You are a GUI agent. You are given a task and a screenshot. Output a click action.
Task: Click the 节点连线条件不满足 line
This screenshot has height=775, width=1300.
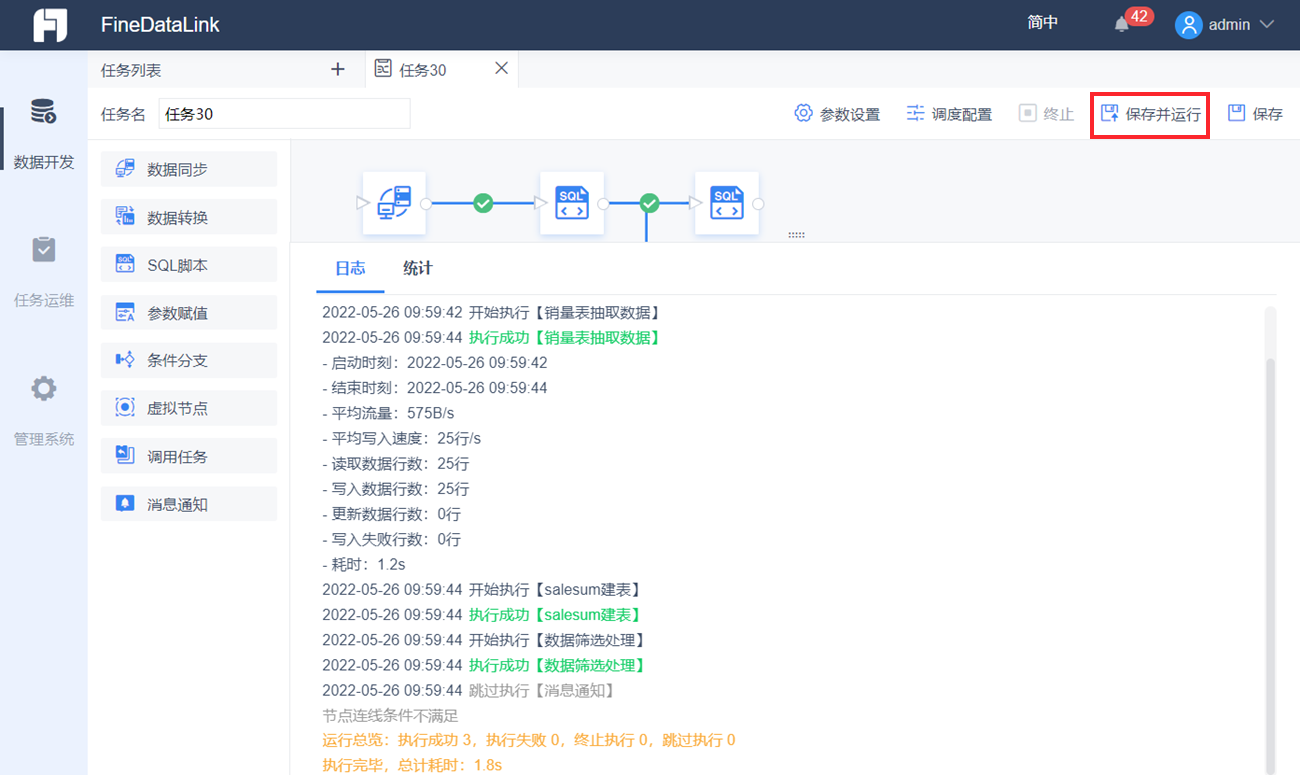click(390, 715)
